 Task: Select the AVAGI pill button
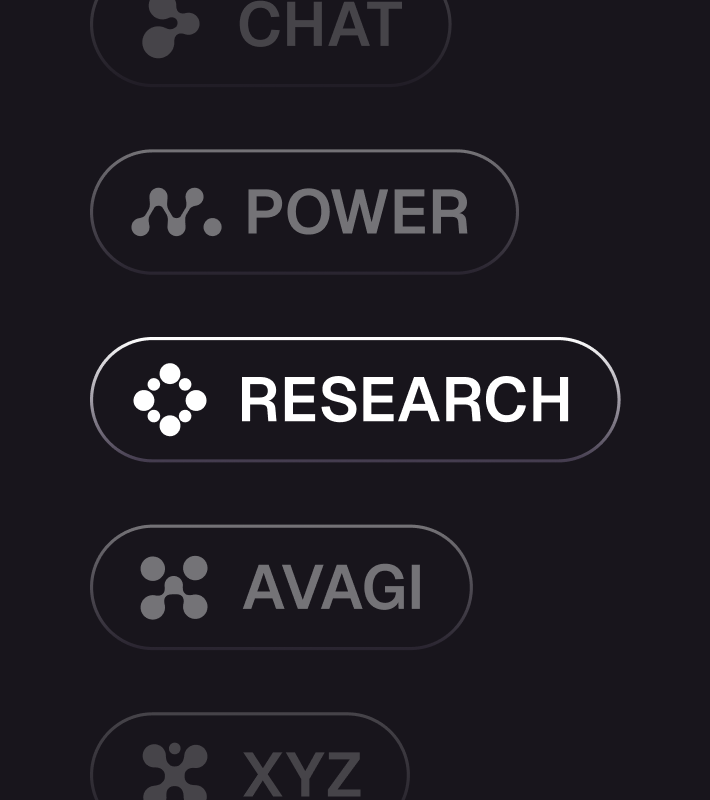(281, 588)
